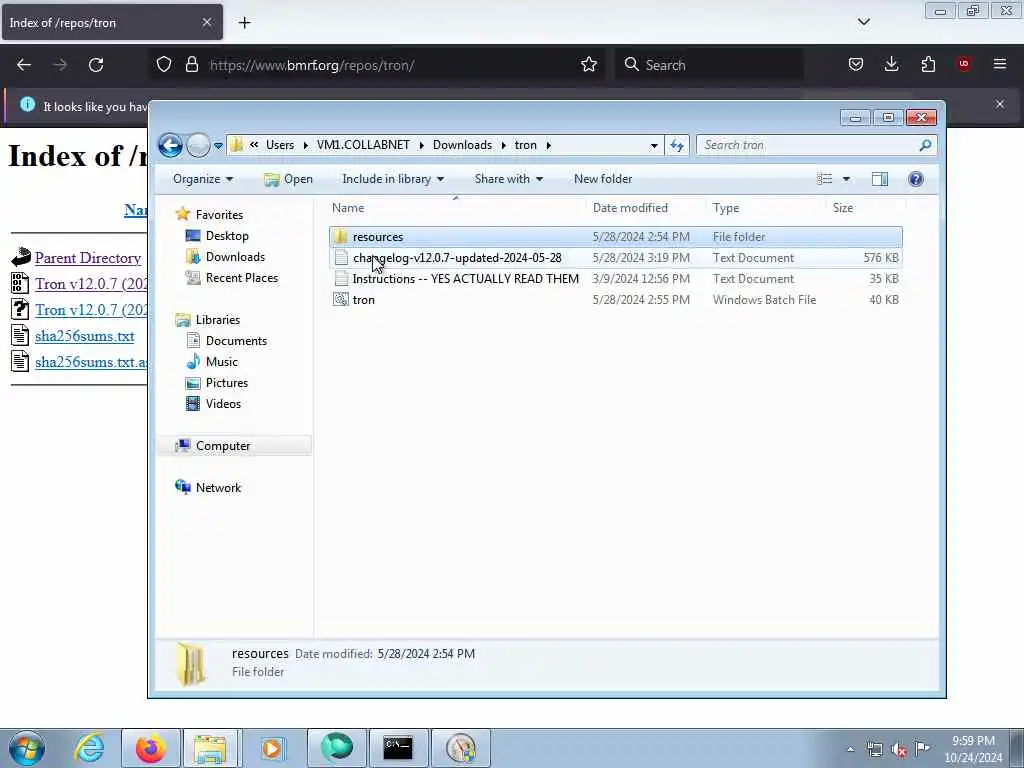Sort files by Type column
Screen dimensions: 1024x768
click(766, 208)
